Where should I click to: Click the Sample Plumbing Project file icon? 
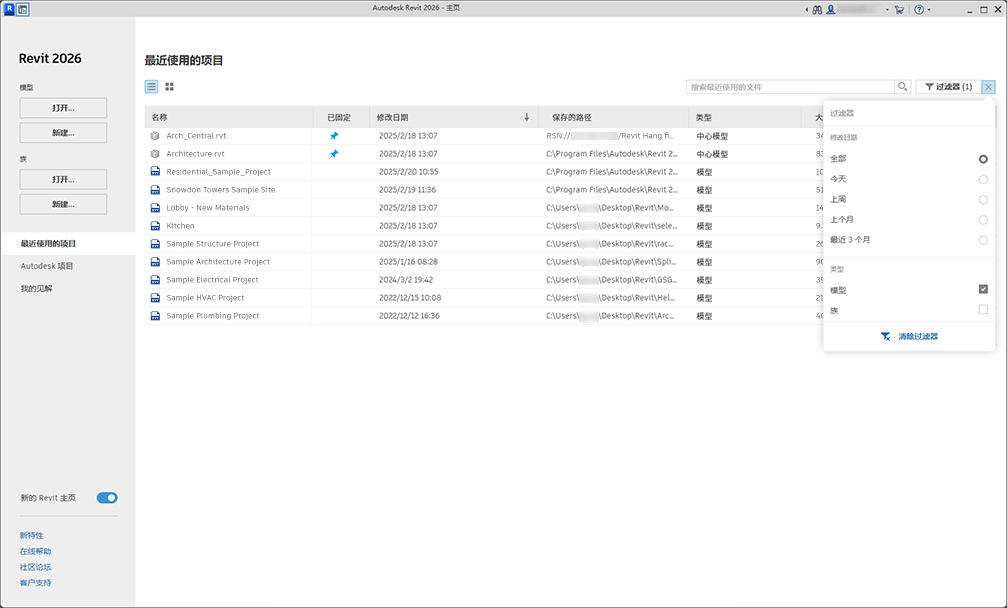pyautogui.click(x=155, y=316)
